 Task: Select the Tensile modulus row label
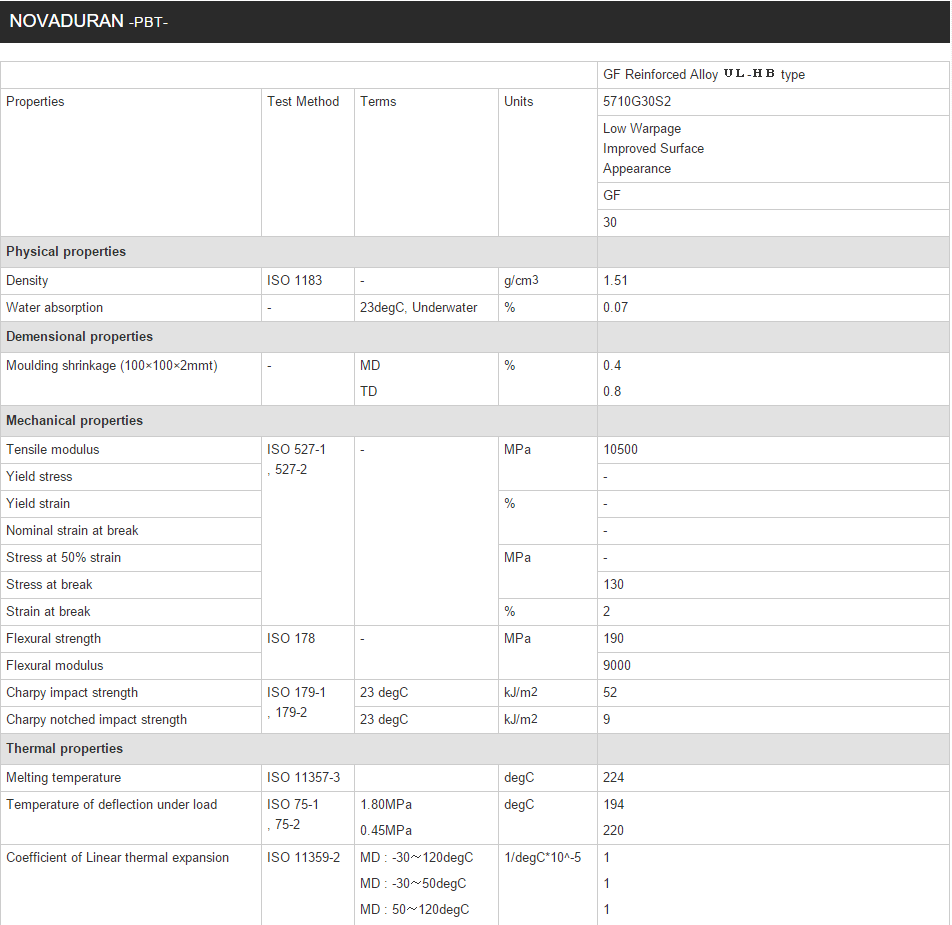click(52, 450)
